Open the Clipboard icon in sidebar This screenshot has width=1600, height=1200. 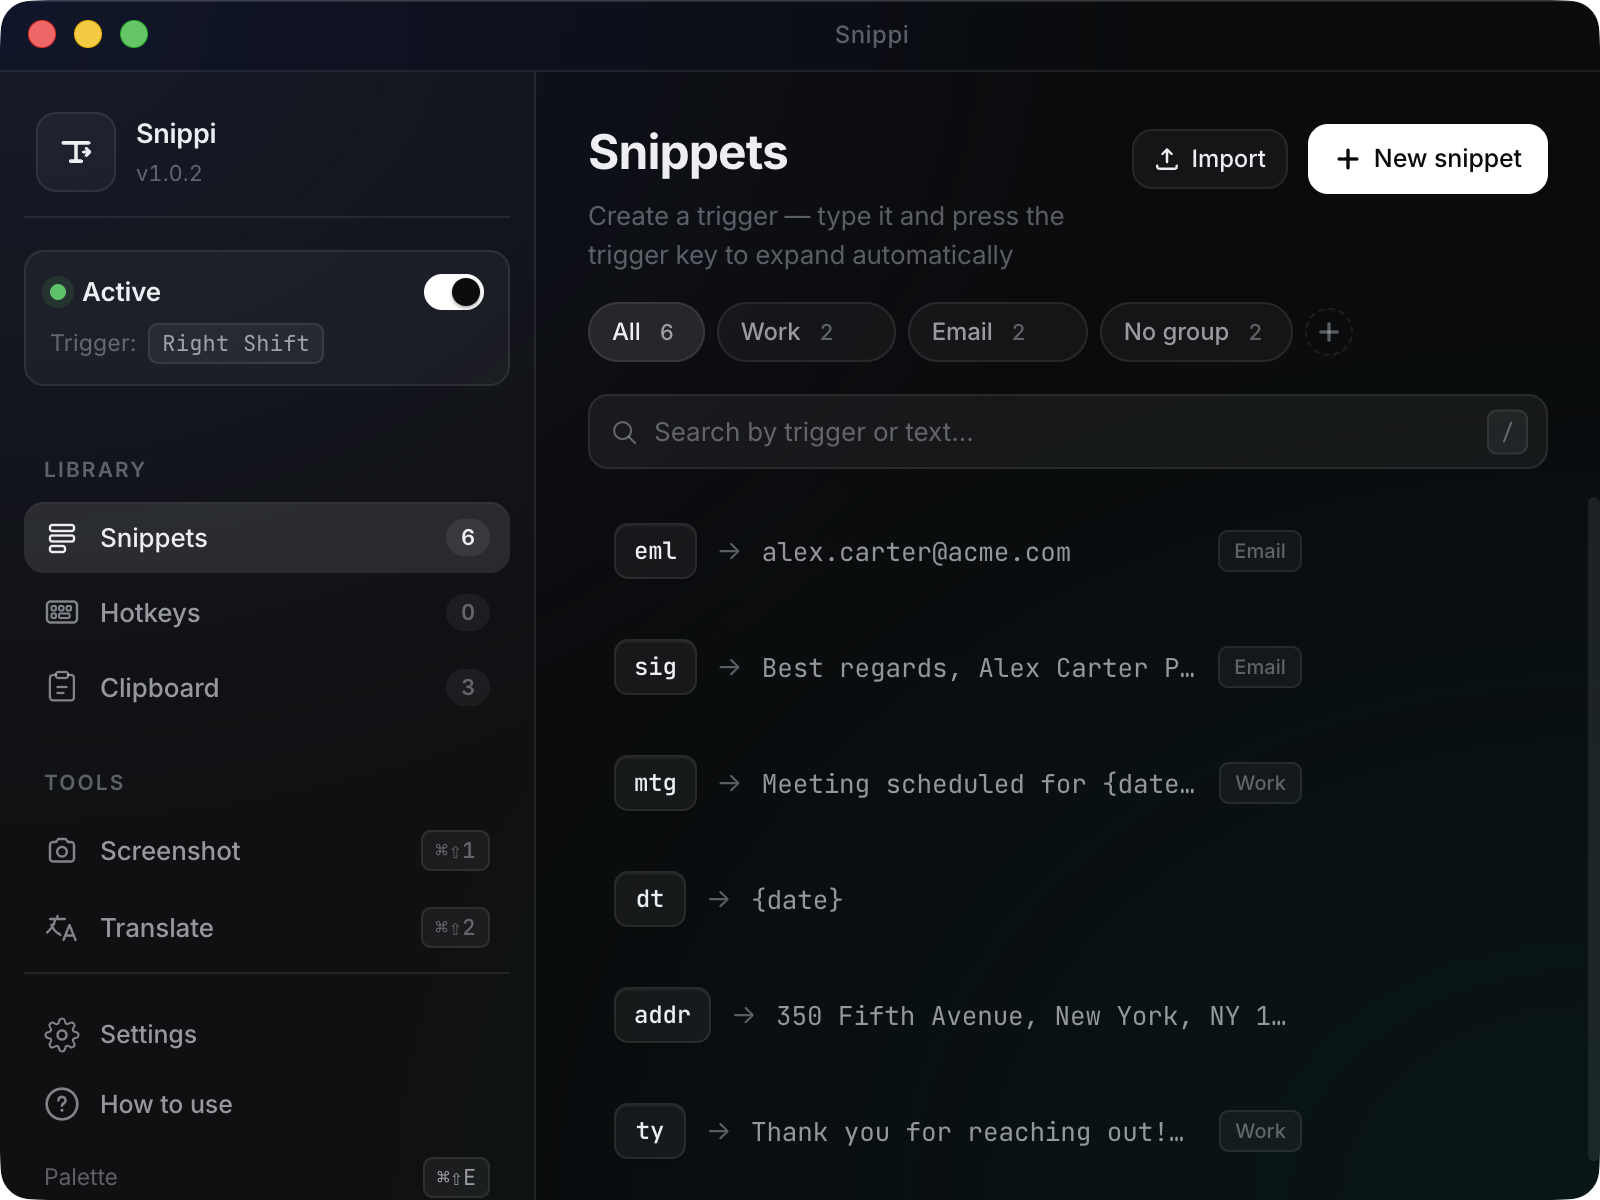[x=62, y=687]
